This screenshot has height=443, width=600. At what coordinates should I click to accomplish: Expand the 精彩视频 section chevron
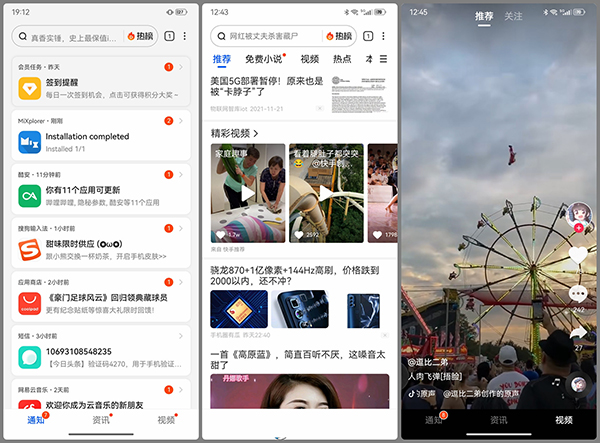[x=255, y=133]
